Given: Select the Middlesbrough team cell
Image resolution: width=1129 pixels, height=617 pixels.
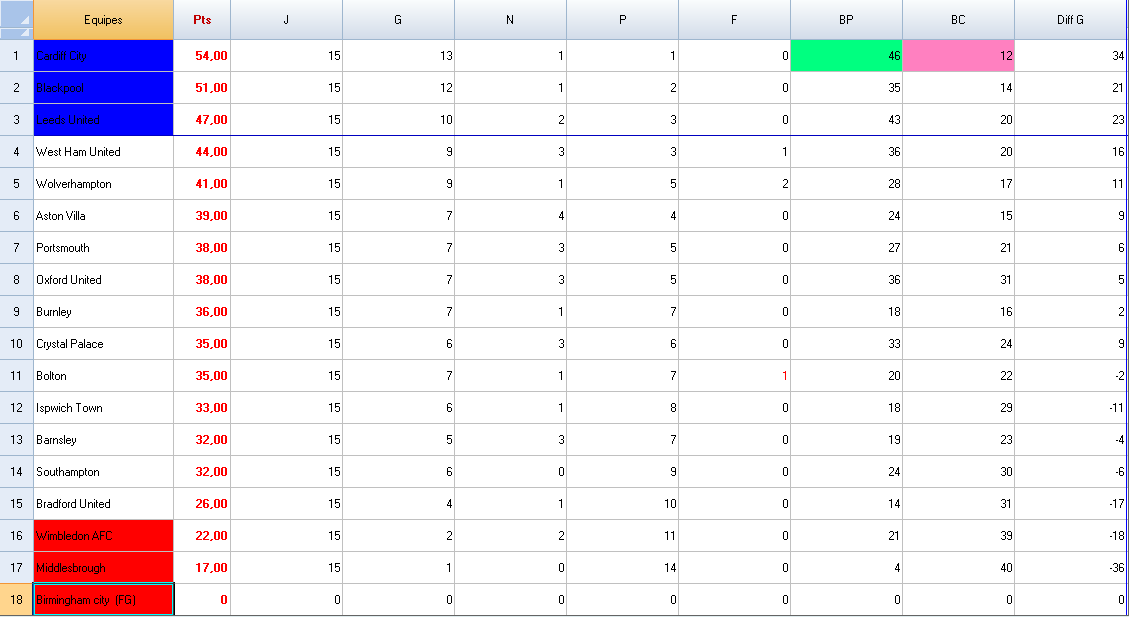Looking at the screenshot, I should point(103,568).
